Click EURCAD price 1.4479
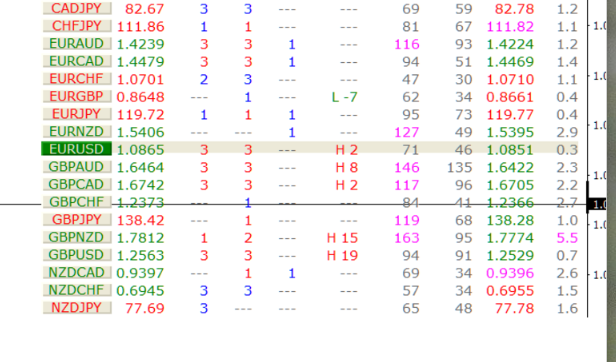Screen dimensions: 616x362 pos(141,62)
